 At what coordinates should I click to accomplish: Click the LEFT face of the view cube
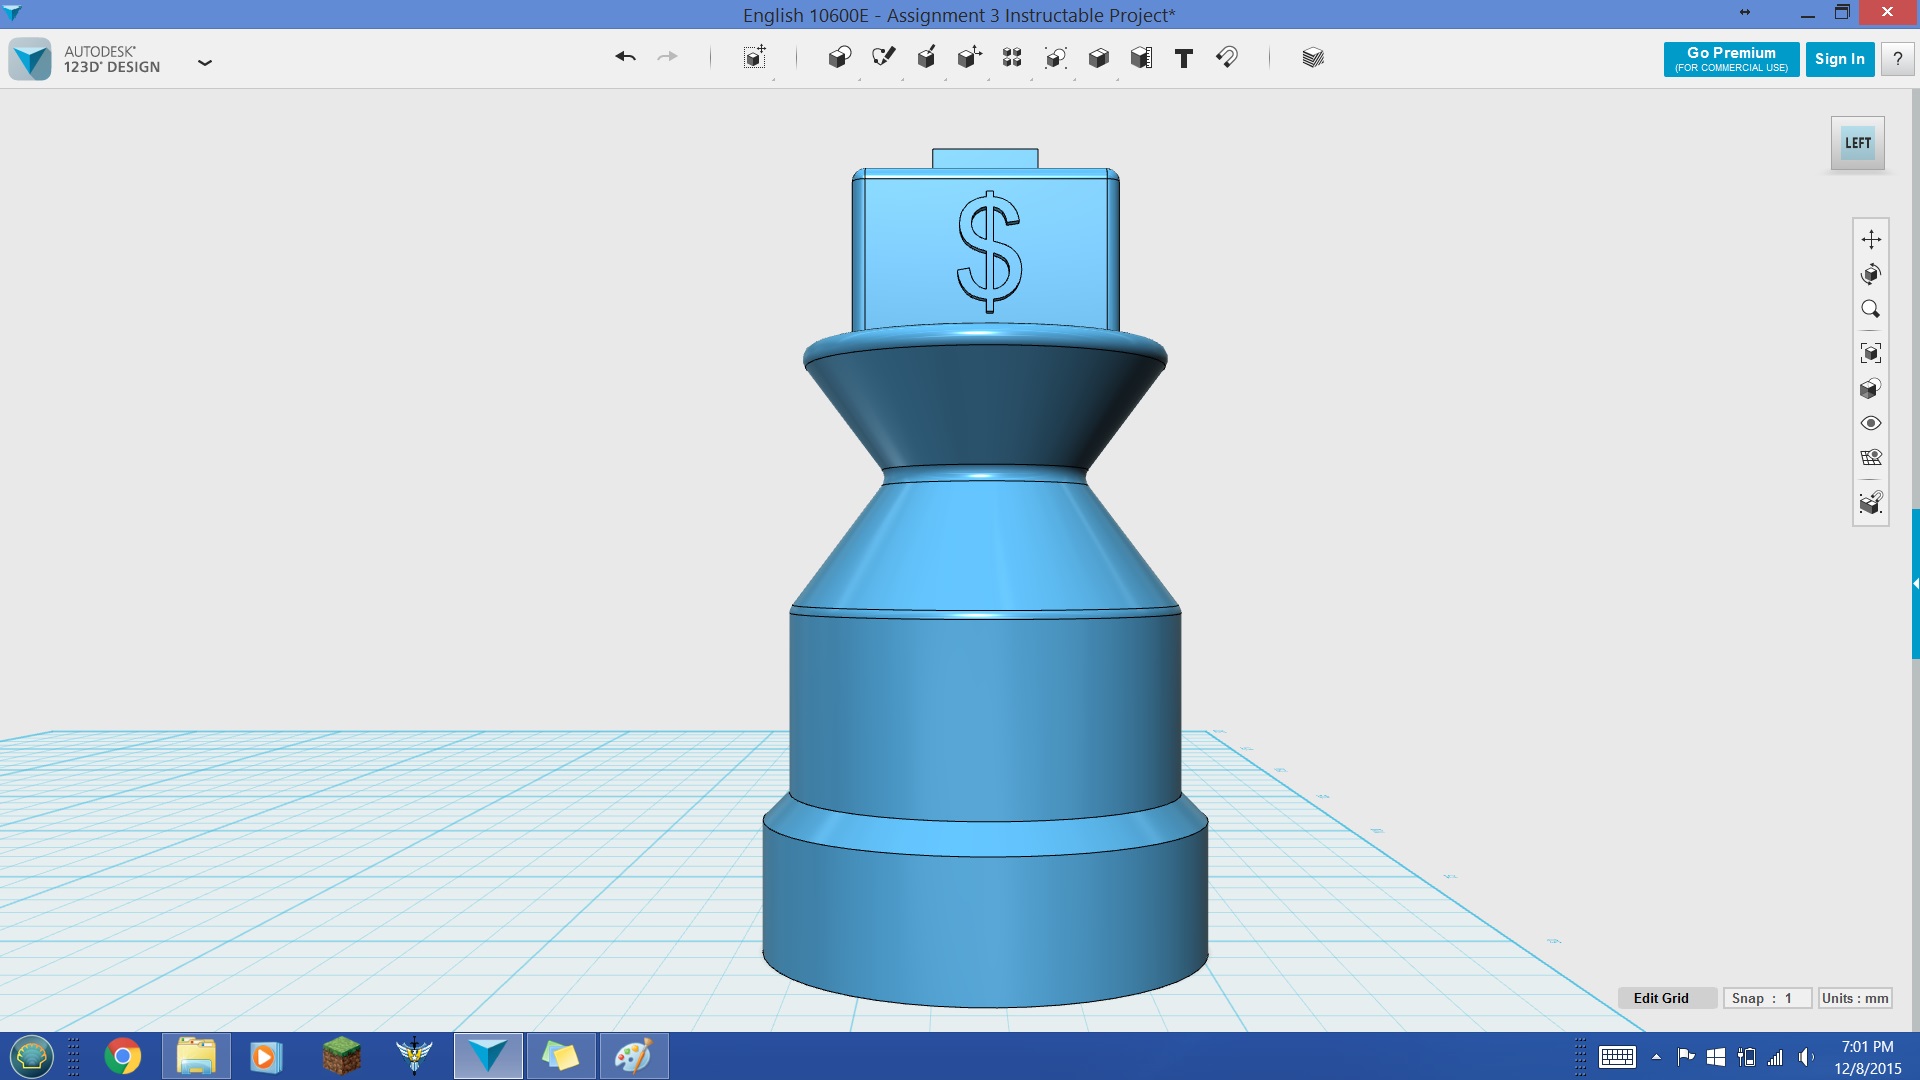(x=1857, y=143)
